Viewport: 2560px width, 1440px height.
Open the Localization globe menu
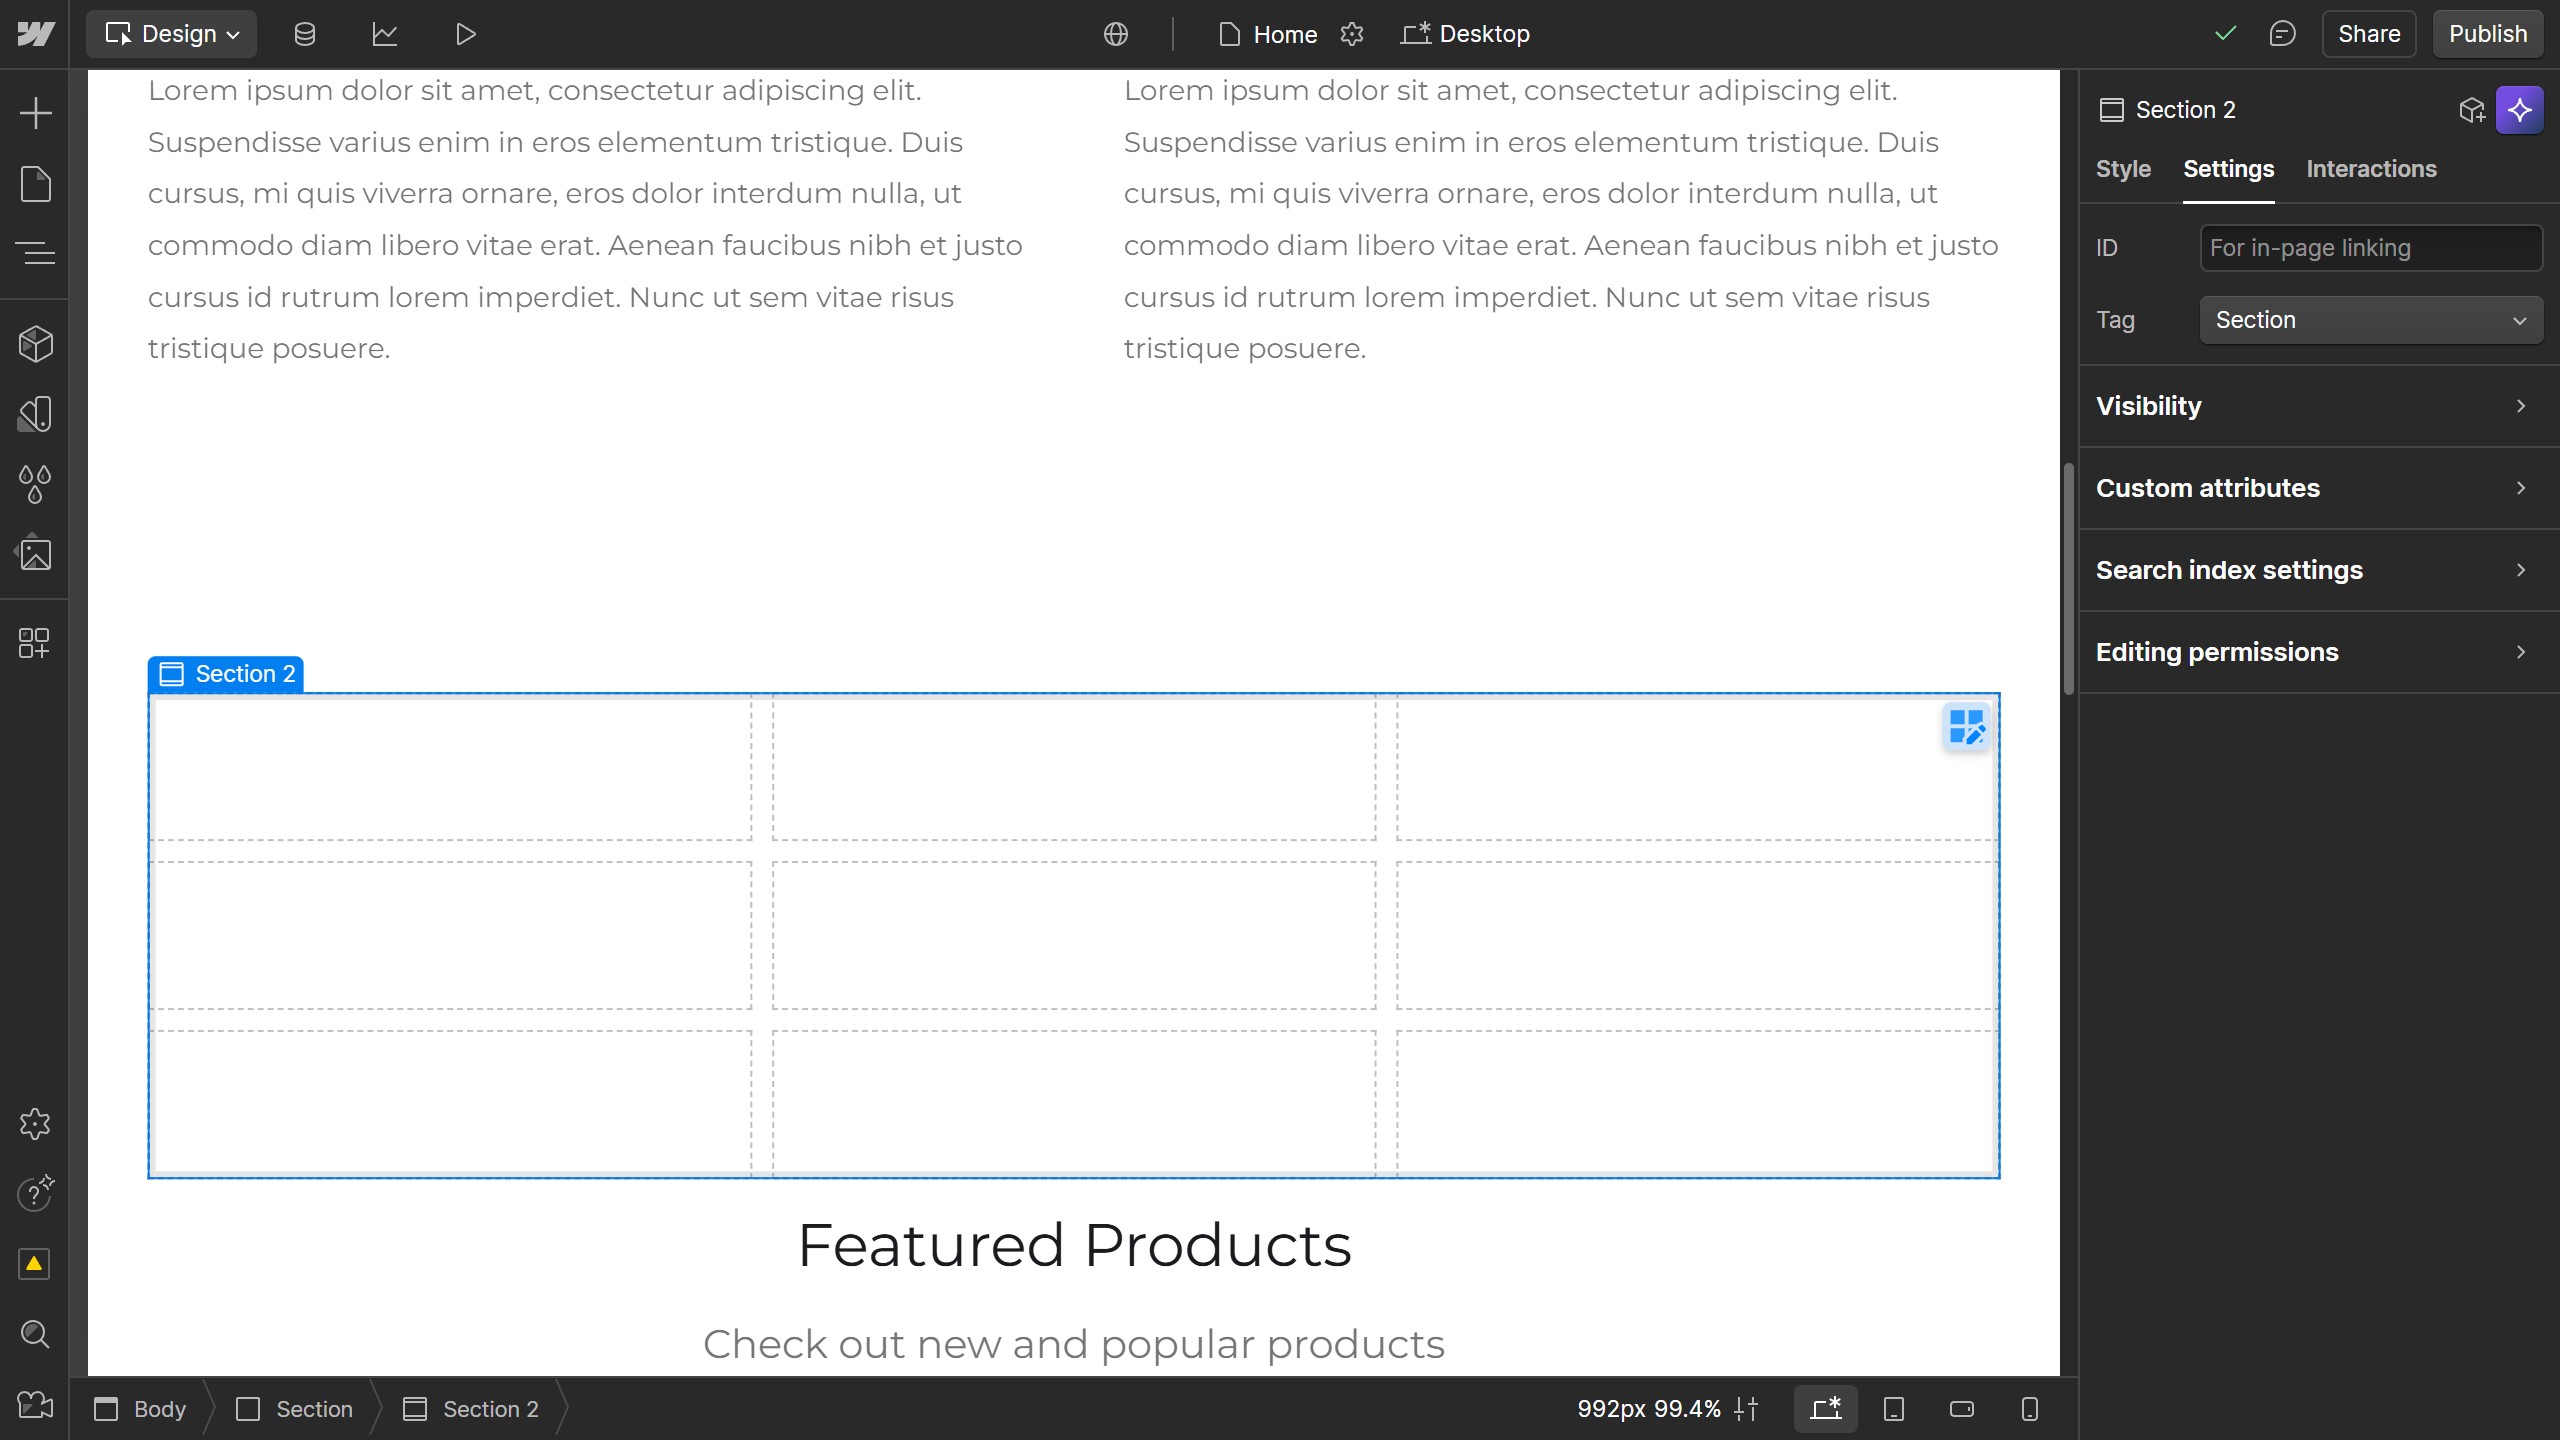pos(1114,33)
